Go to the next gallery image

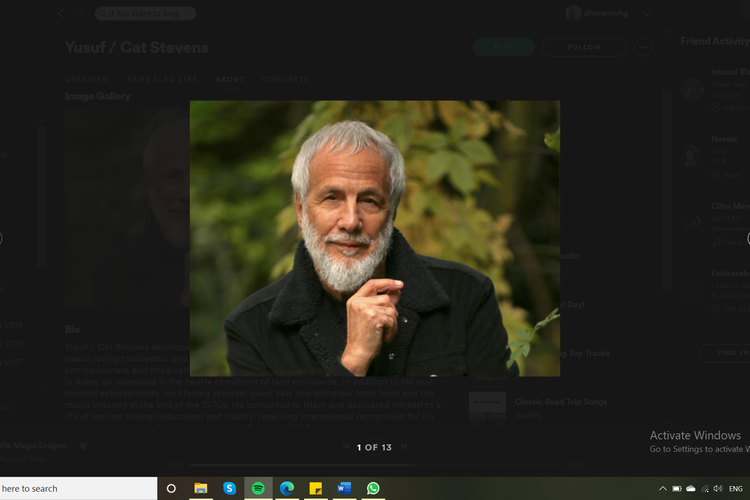[404, 447]
